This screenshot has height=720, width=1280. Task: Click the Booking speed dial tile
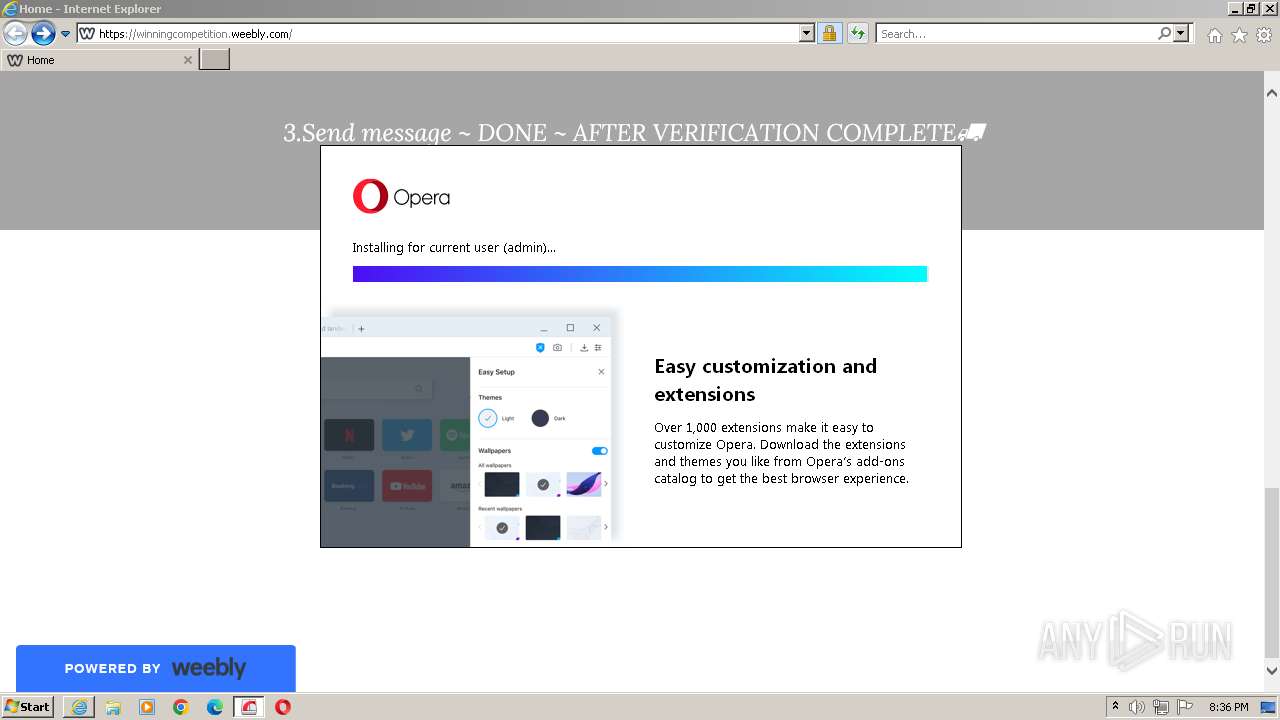click(x=349, y=486)
